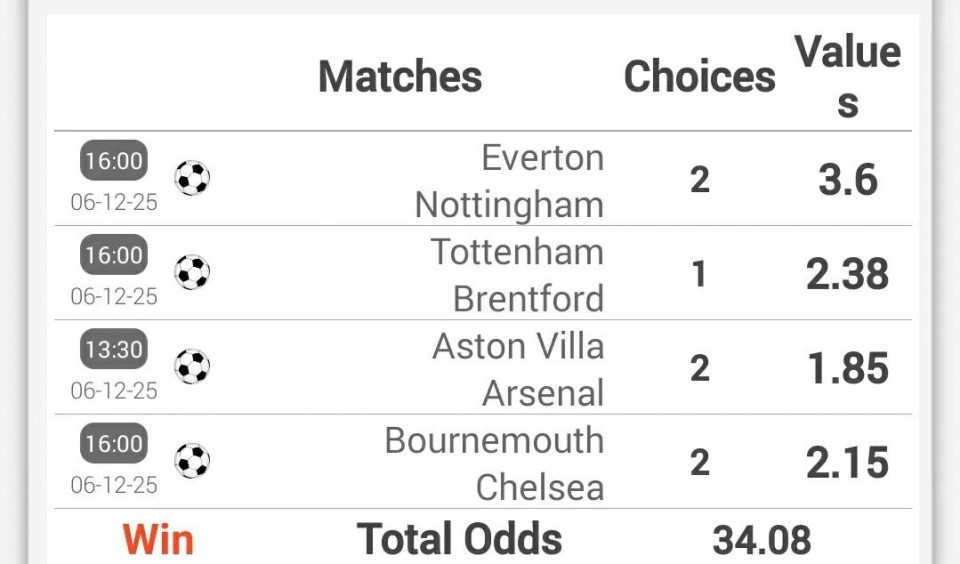Tap the 16:00 time badge for Tottenham
Image resolution: width=960 pixels, height=564 pixels.
(114, 255)
